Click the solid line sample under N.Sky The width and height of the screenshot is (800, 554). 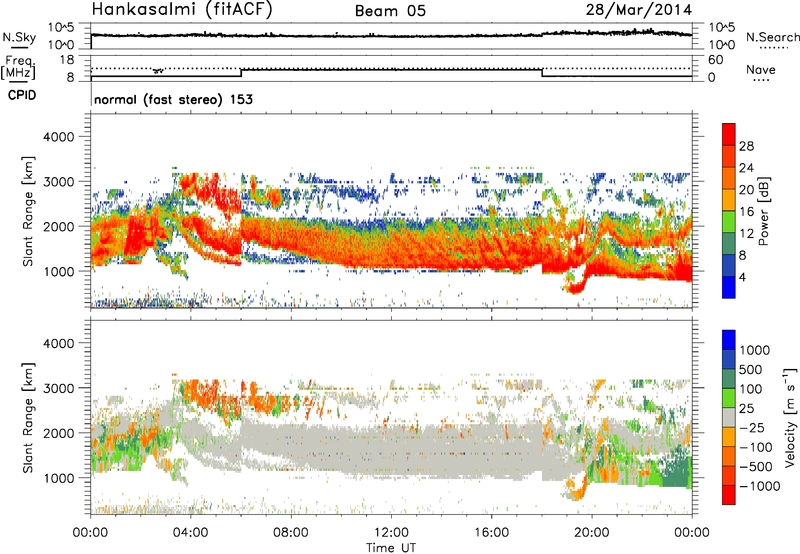(19, 47)
